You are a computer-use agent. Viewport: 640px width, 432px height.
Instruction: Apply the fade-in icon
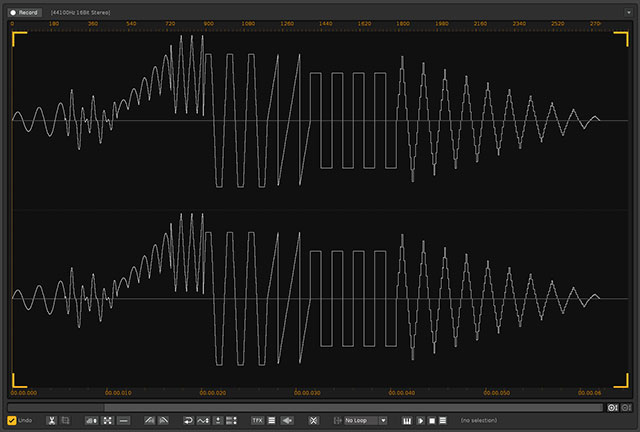tap(149, 420)
